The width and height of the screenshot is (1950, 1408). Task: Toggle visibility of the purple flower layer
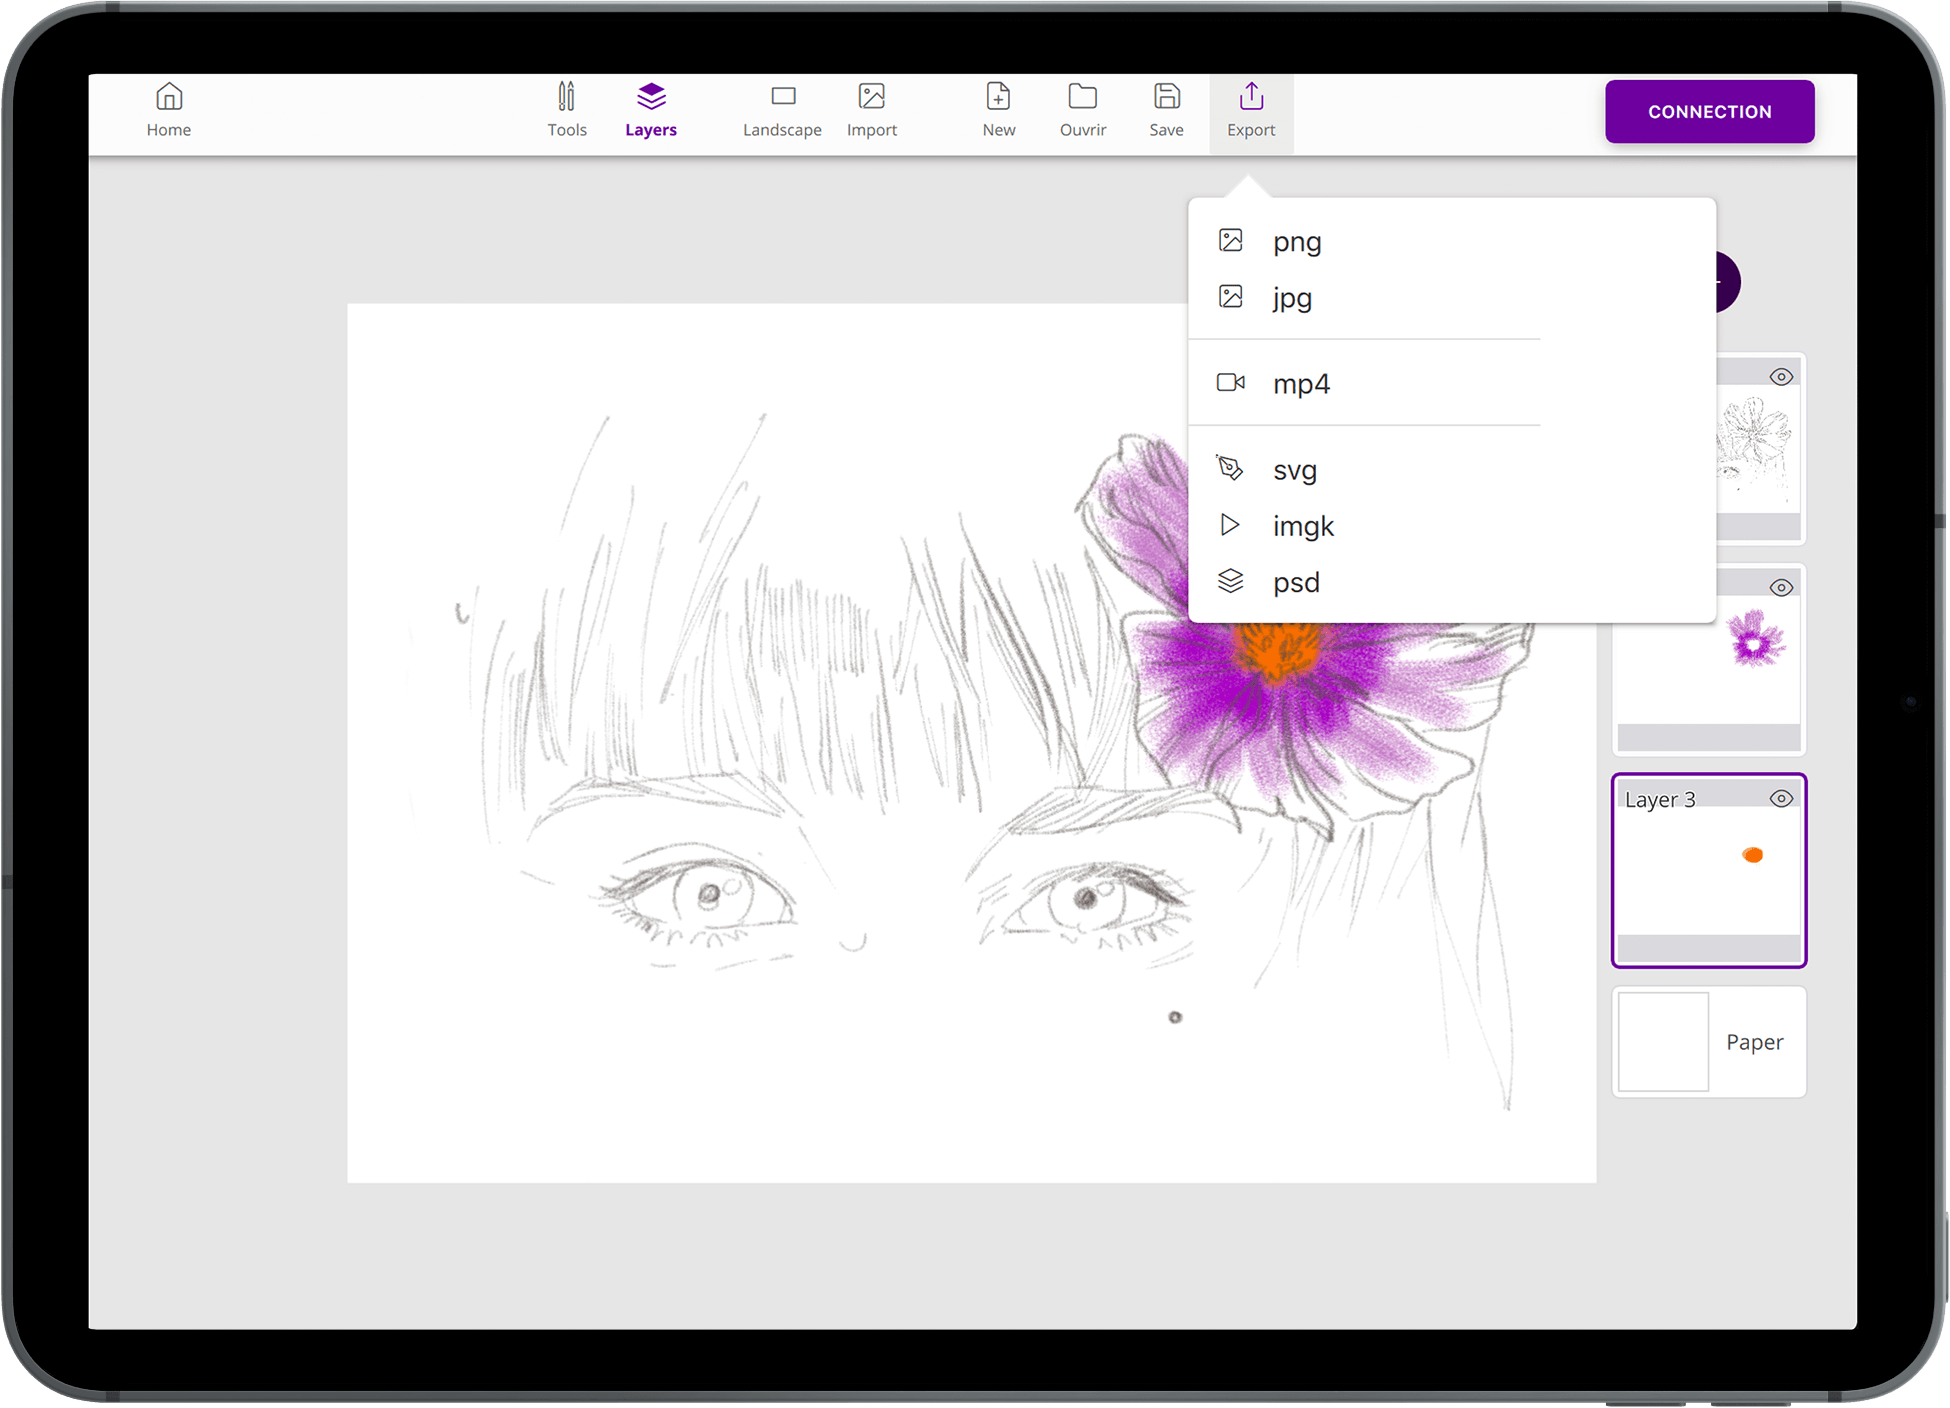pos(1781,588)
